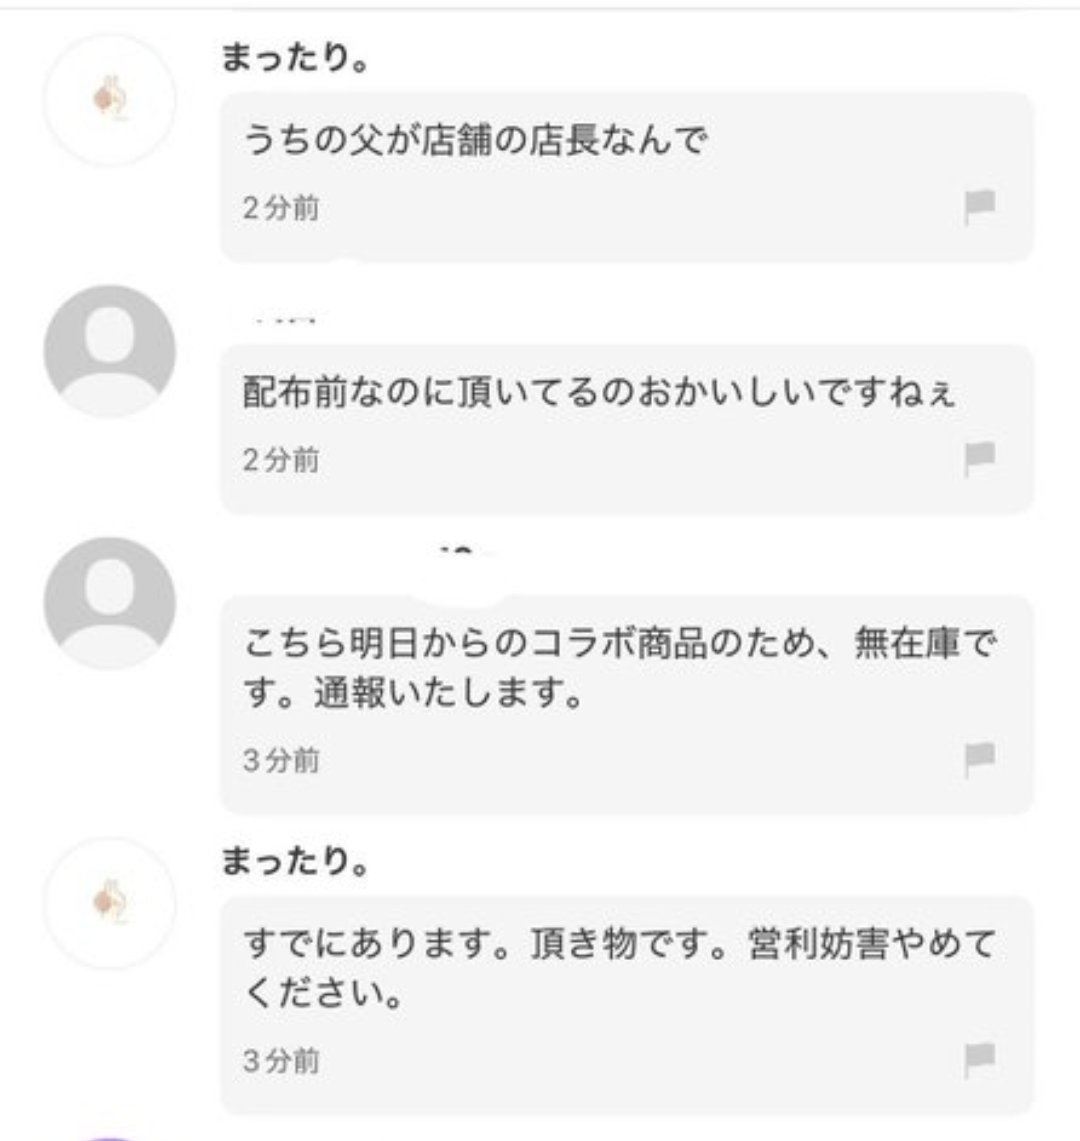Open gray default avatar beside 配布前 comment
Screen dimensions: 1080x1141
tap(110, 351)
